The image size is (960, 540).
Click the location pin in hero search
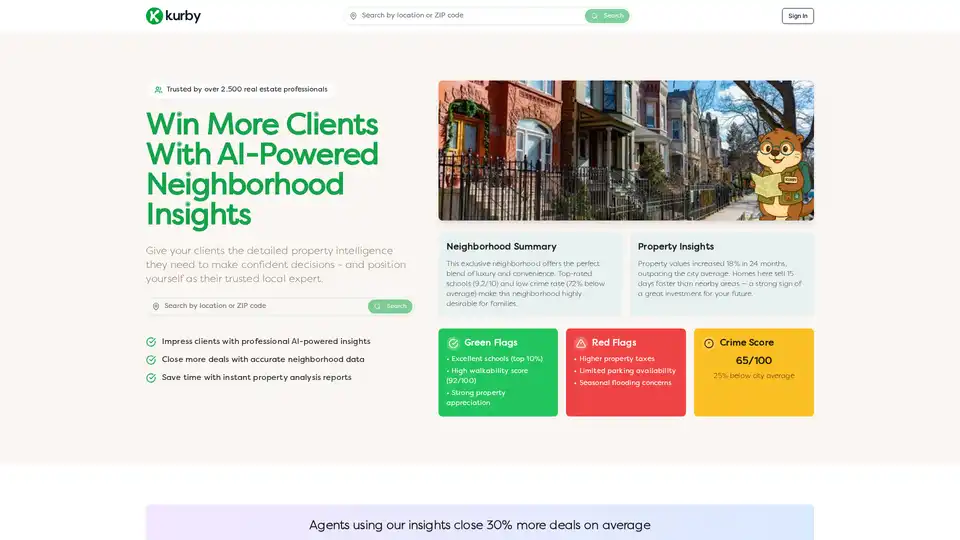[156, 306]
